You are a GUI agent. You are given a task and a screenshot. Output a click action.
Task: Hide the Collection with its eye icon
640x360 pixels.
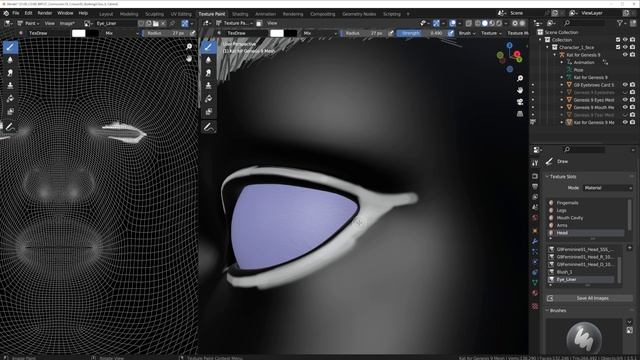625,40
